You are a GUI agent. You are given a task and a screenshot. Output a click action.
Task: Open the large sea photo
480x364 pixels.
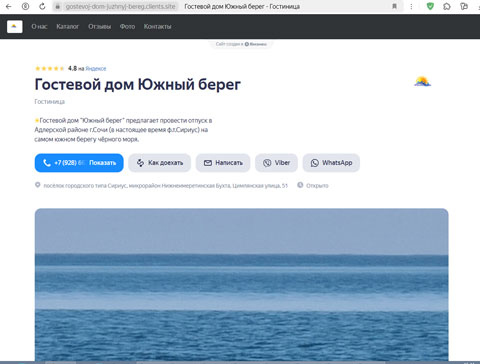tap(241, 284)
